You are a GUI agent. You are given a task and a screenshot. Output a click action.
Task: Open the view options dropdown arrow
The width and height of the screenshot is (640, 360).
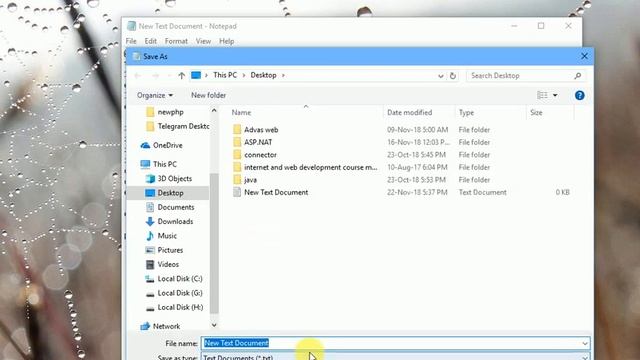point(555,96)
